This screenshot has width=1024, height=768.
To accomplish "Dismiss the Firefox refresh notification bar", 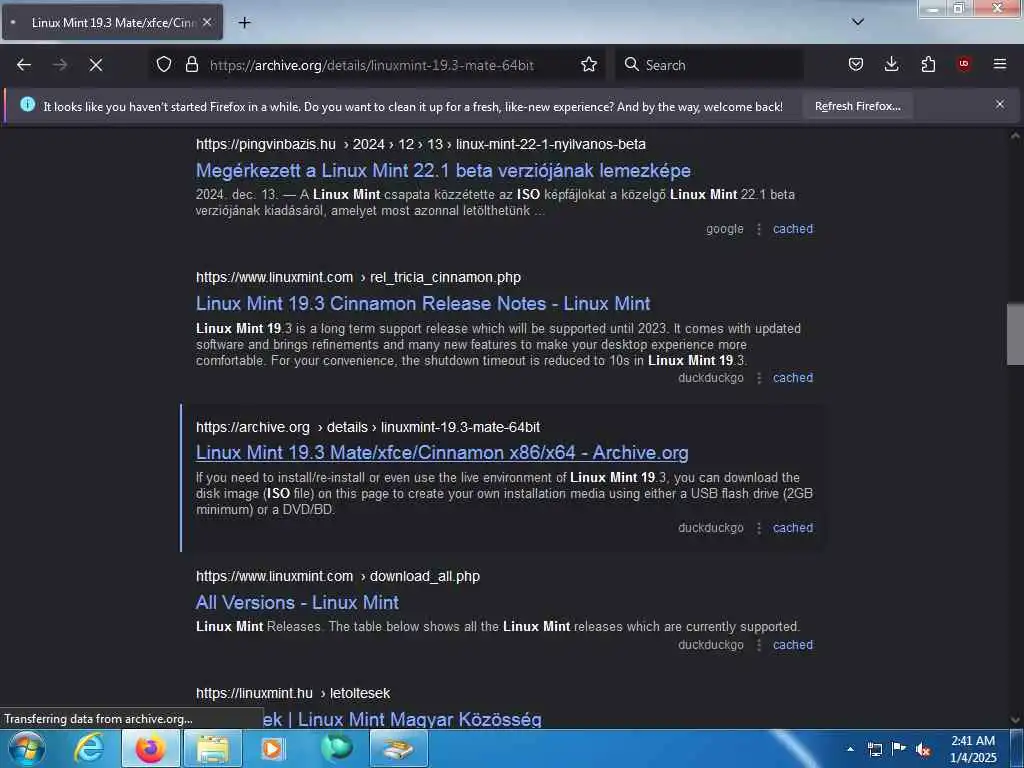I will point(1000,104).
